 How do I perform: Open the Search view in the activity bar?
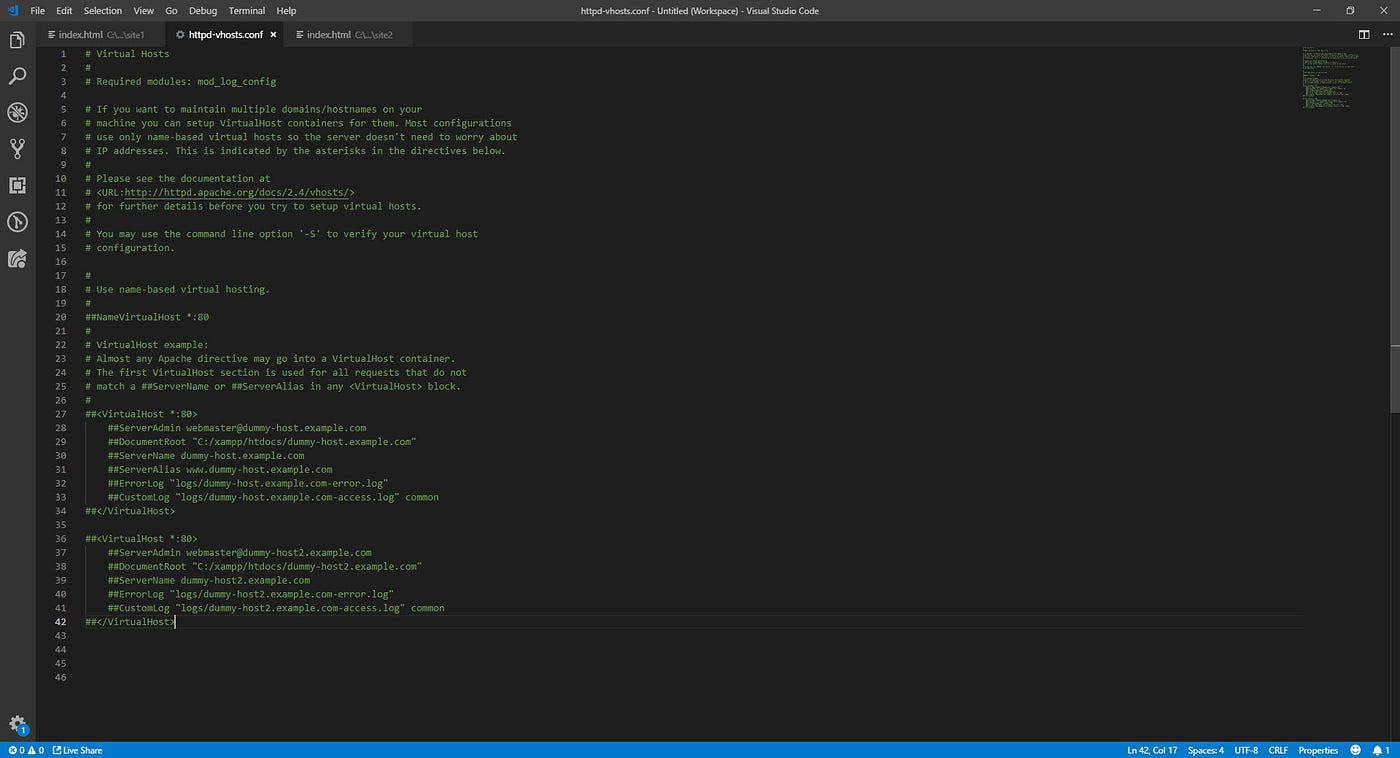[17, 76]
